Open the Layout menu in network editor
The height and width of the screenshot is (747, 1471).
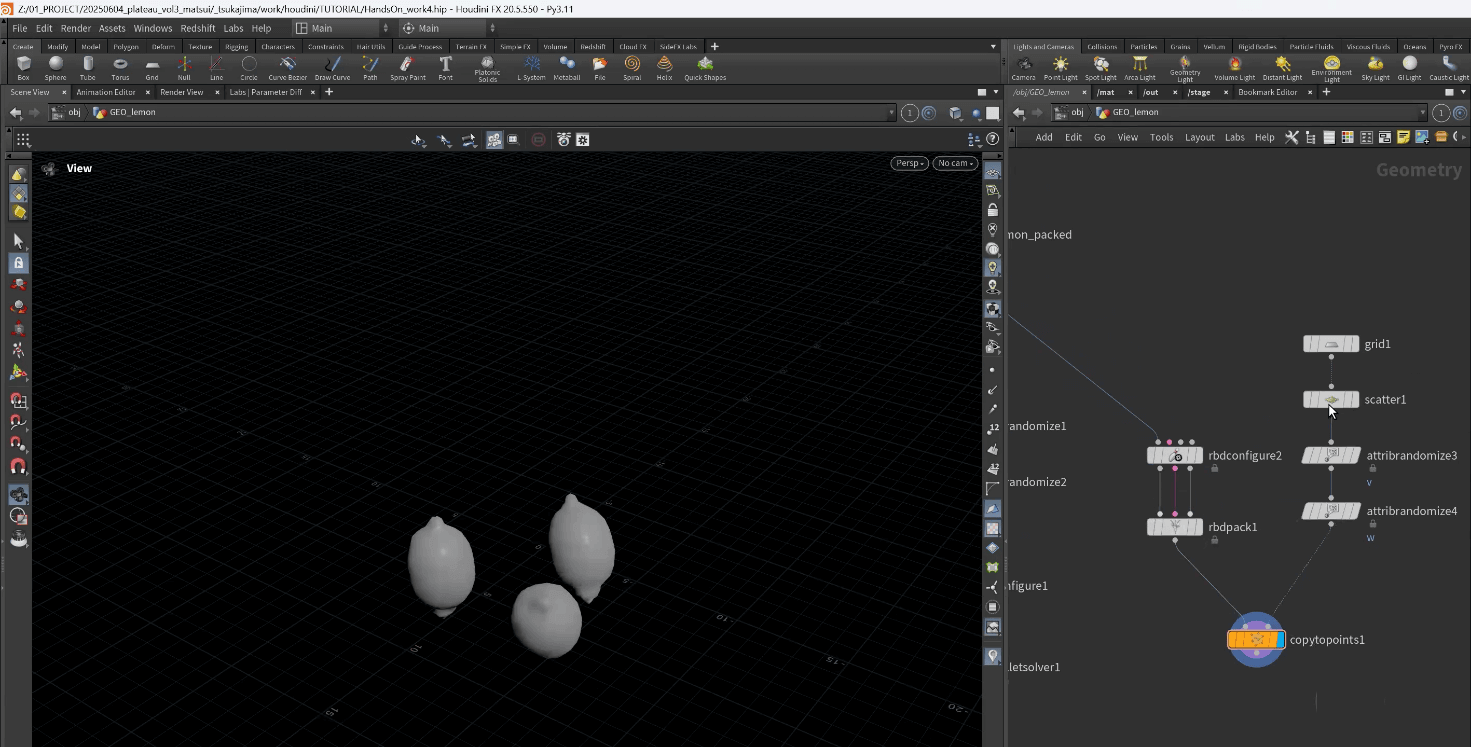(x=1199, y=137)
